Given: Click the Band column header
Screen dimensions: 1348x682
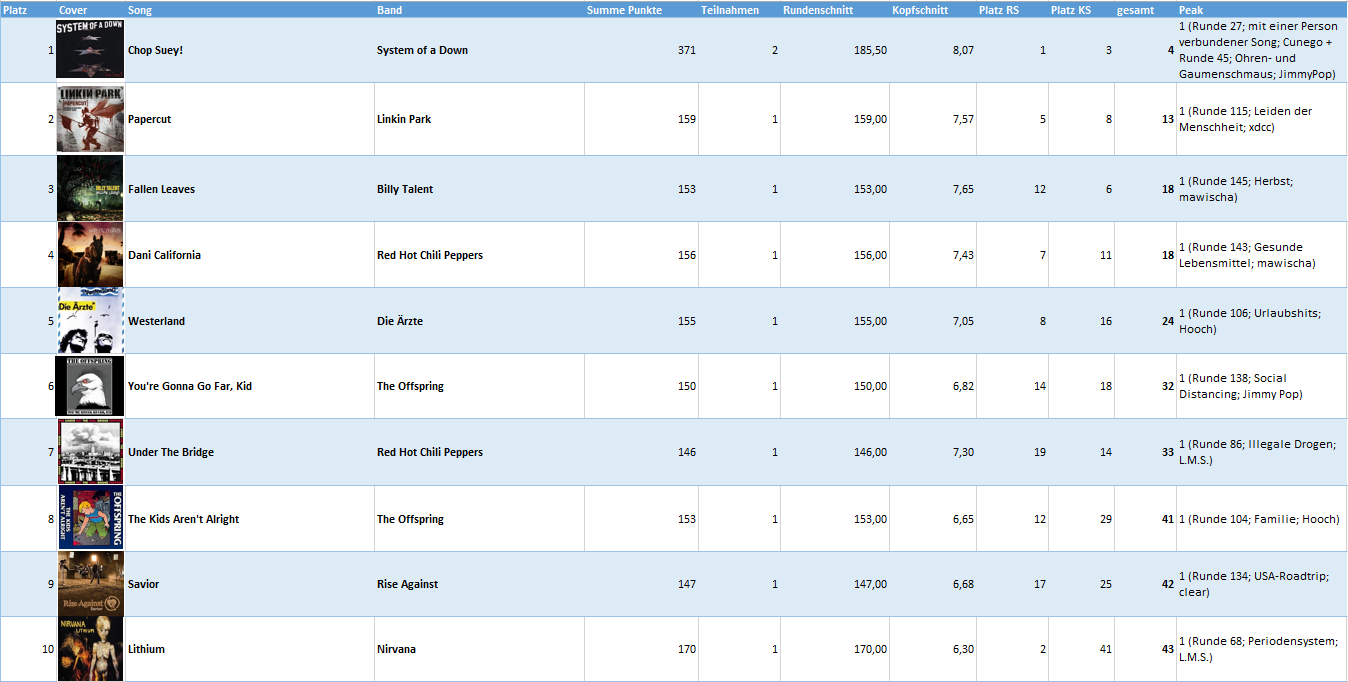Looking at the screenshot, I should click(390, 10).
